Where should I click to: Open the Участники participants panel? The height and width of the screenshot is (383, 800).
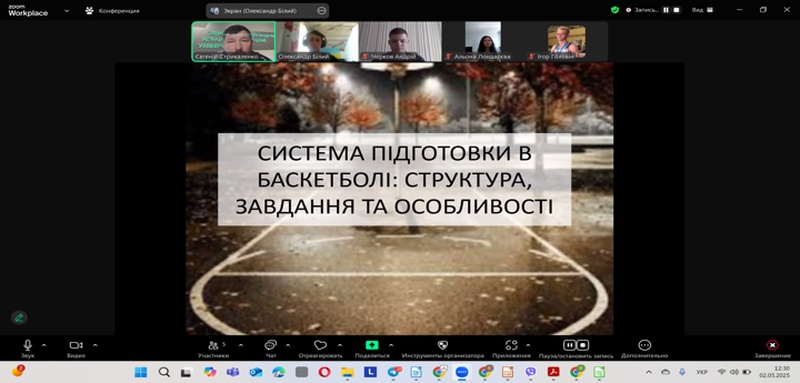click(x=213, y=349)
